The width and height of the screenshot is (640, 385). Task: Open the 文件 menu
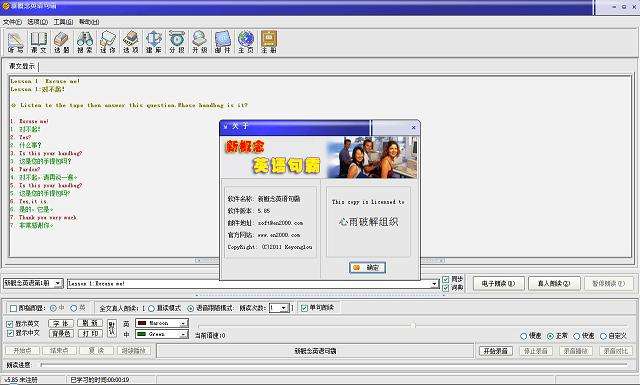click(12, 22)
